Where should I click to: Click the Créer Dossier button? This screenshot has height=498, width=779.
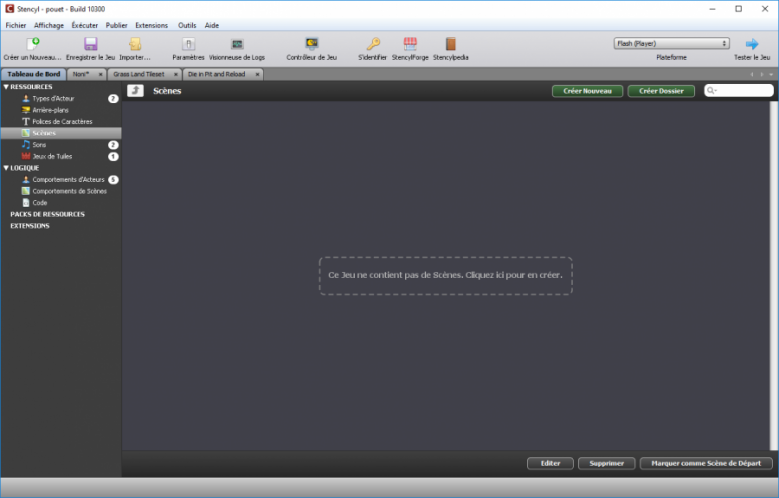tap(661, 91)
